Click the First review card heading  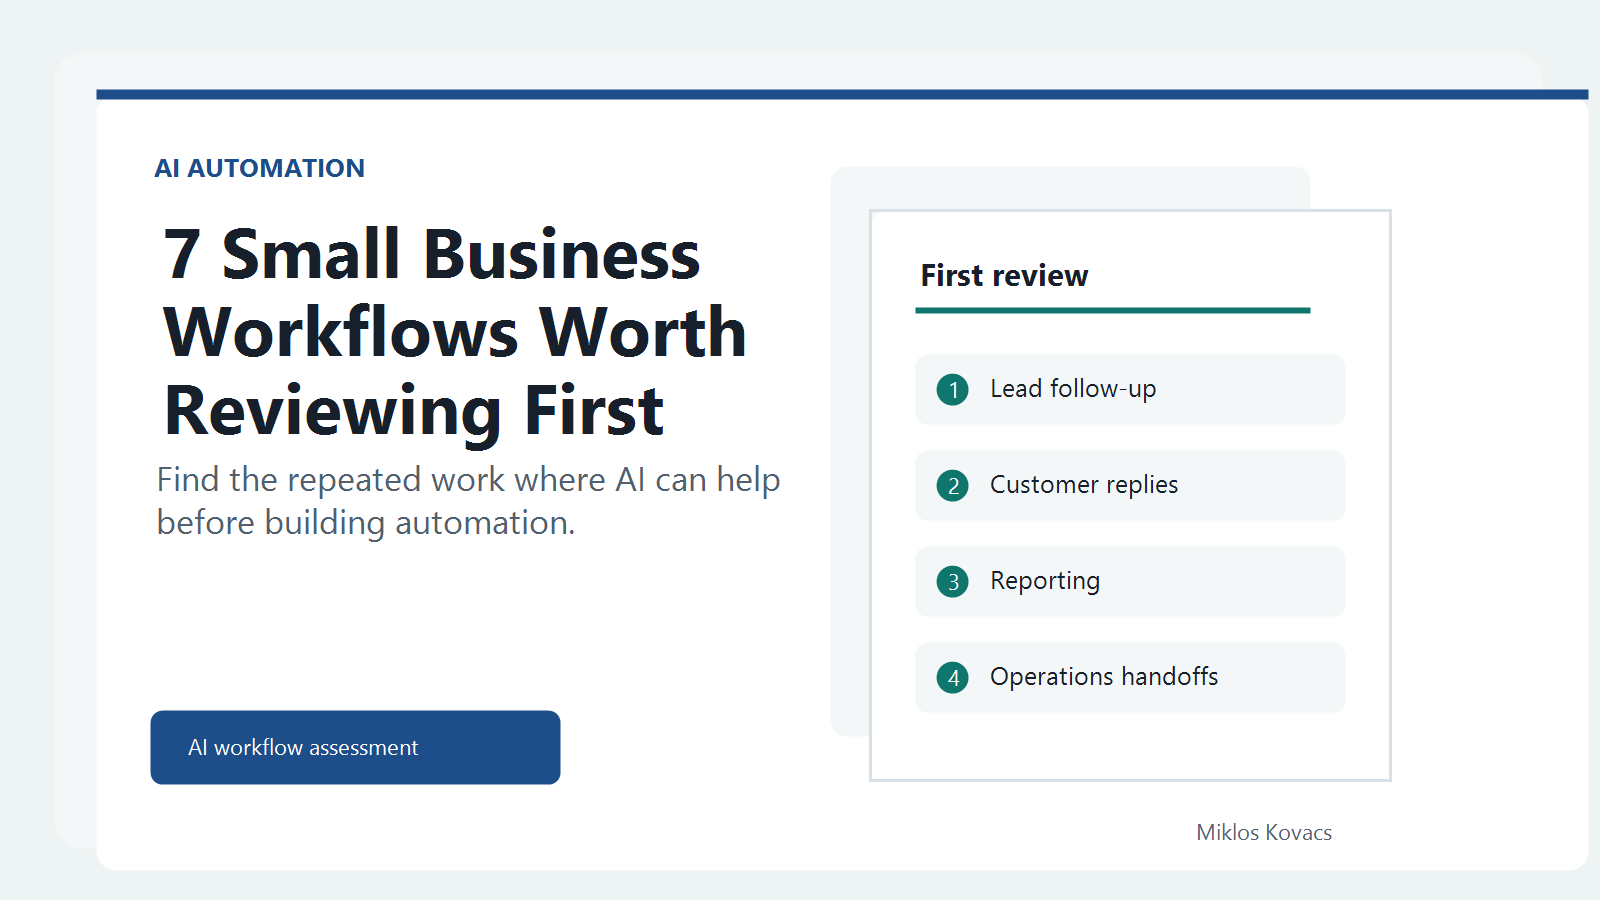click(1004, 275)
